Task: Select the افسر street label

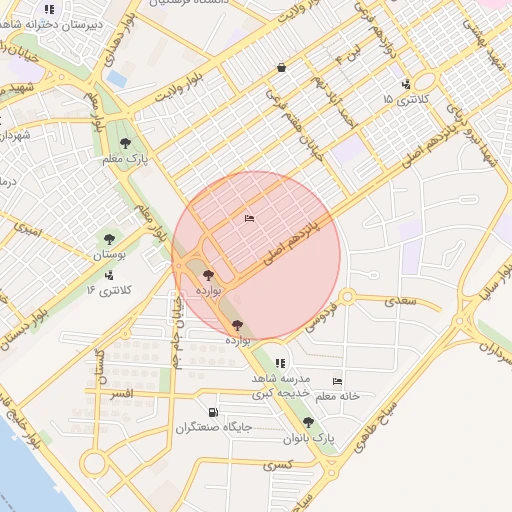Action: (x=122, y=394)
